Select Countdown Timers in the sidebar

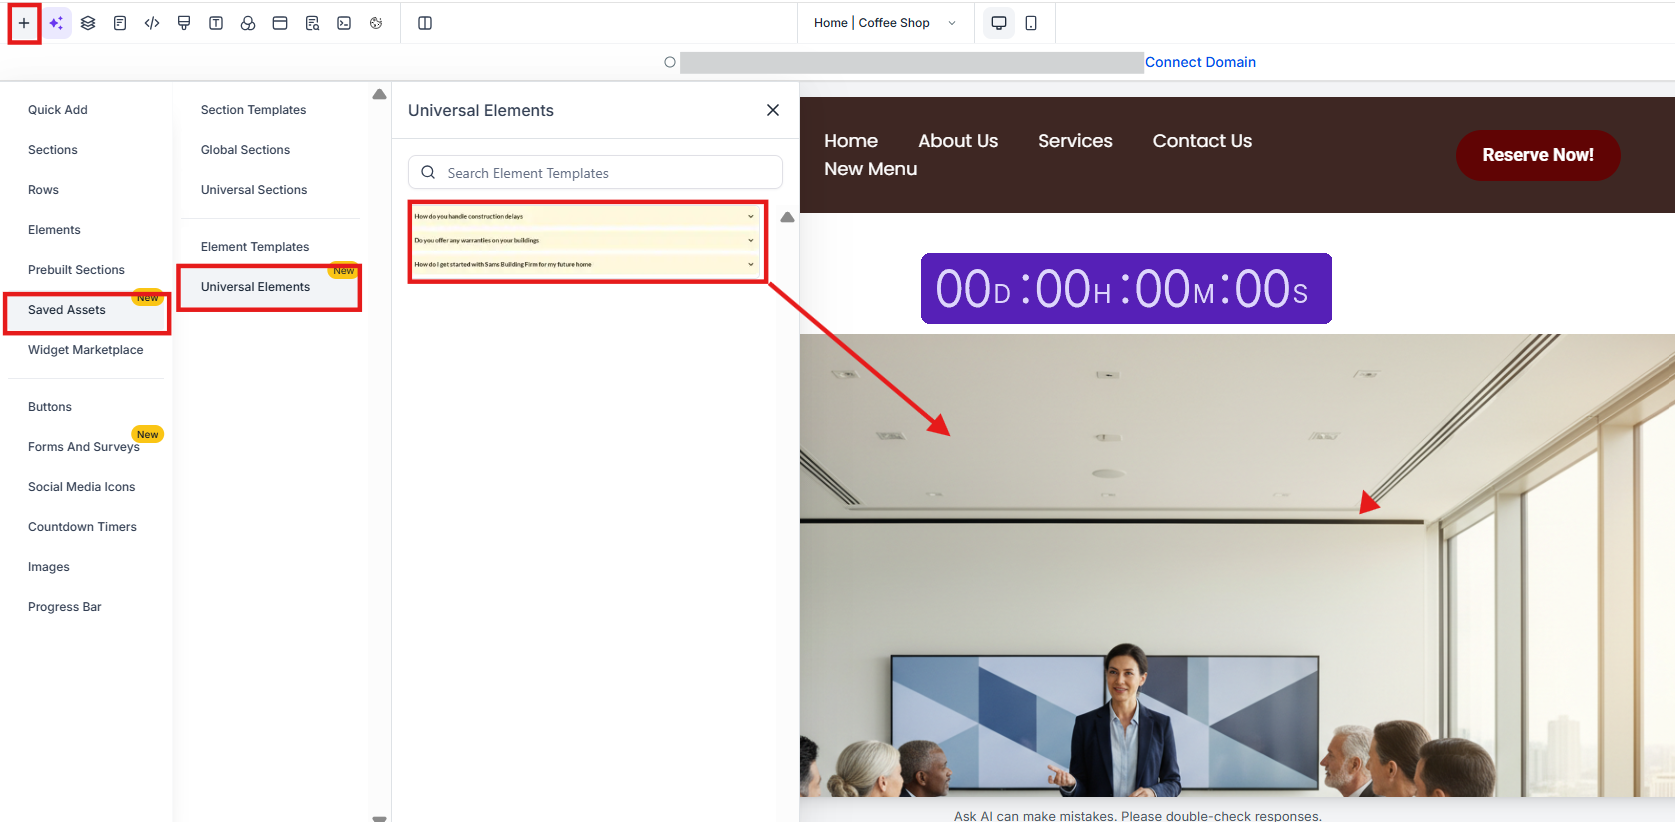82,527
